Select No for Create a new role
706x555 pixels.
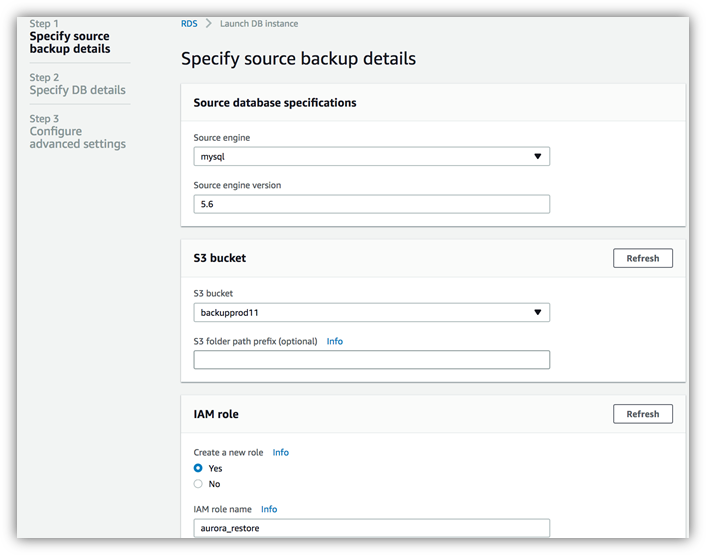click(x=198, y=484)
